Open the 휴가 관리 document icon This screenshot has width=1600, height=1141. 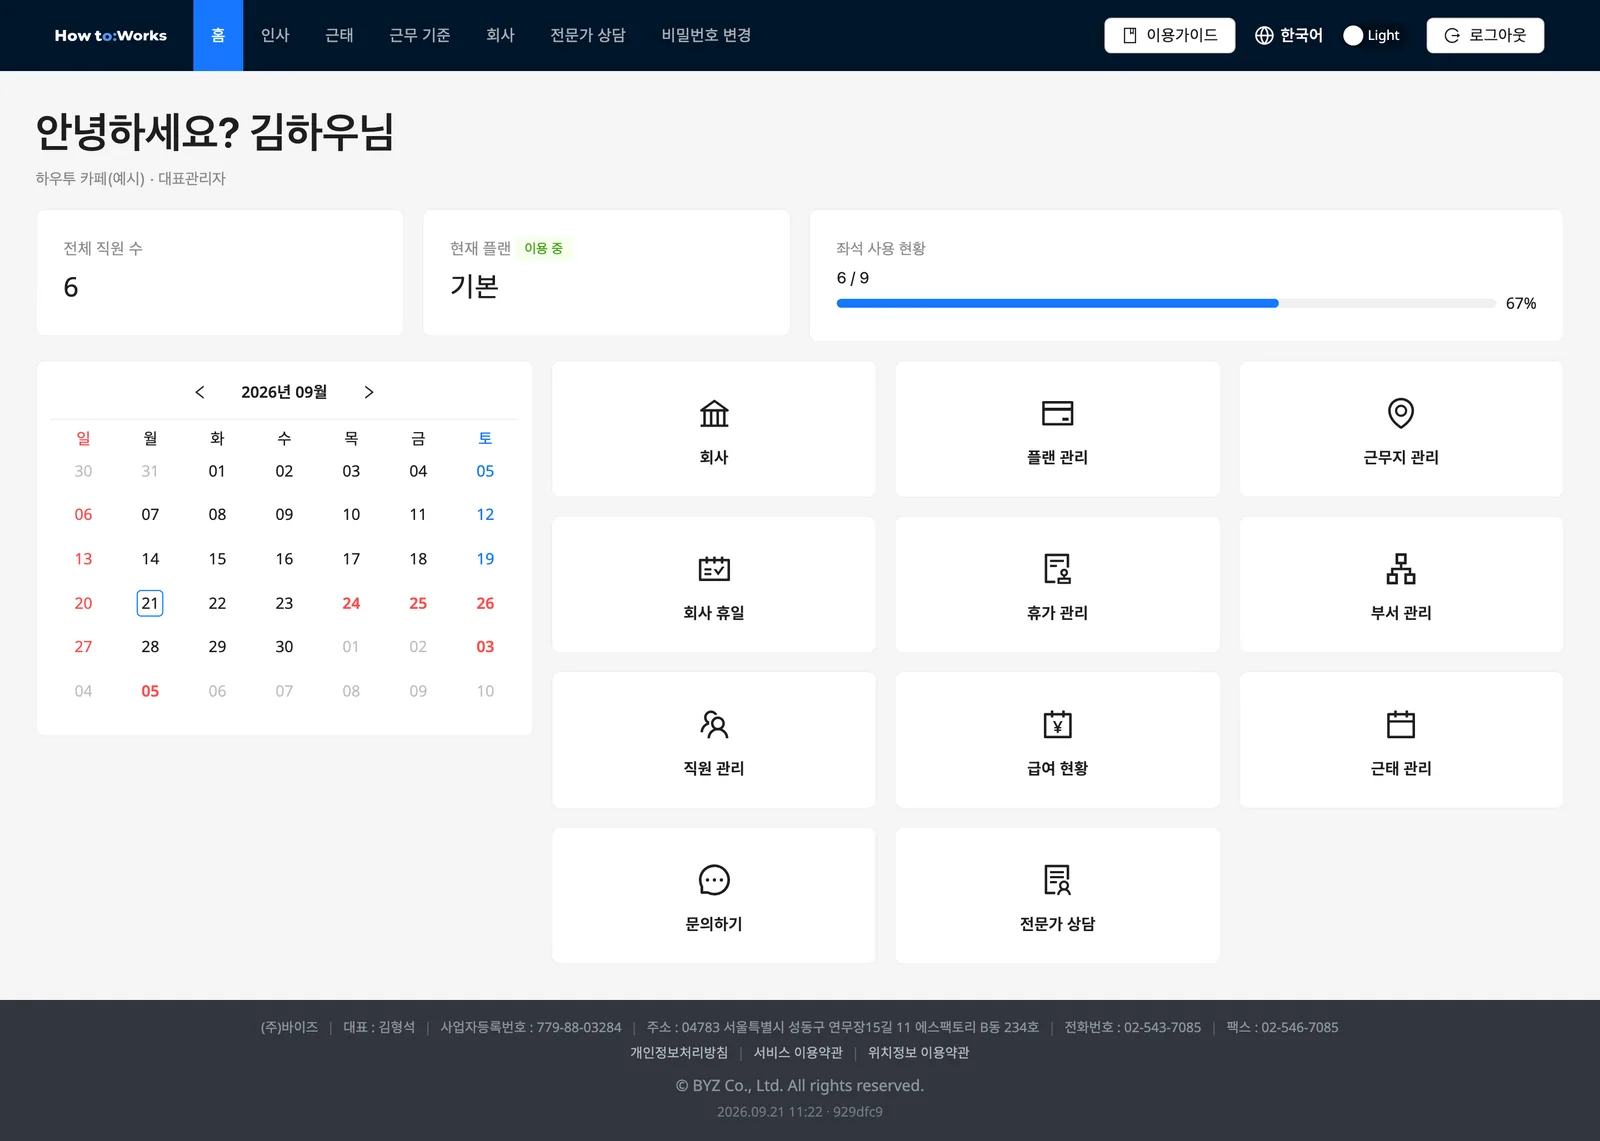1057,568
